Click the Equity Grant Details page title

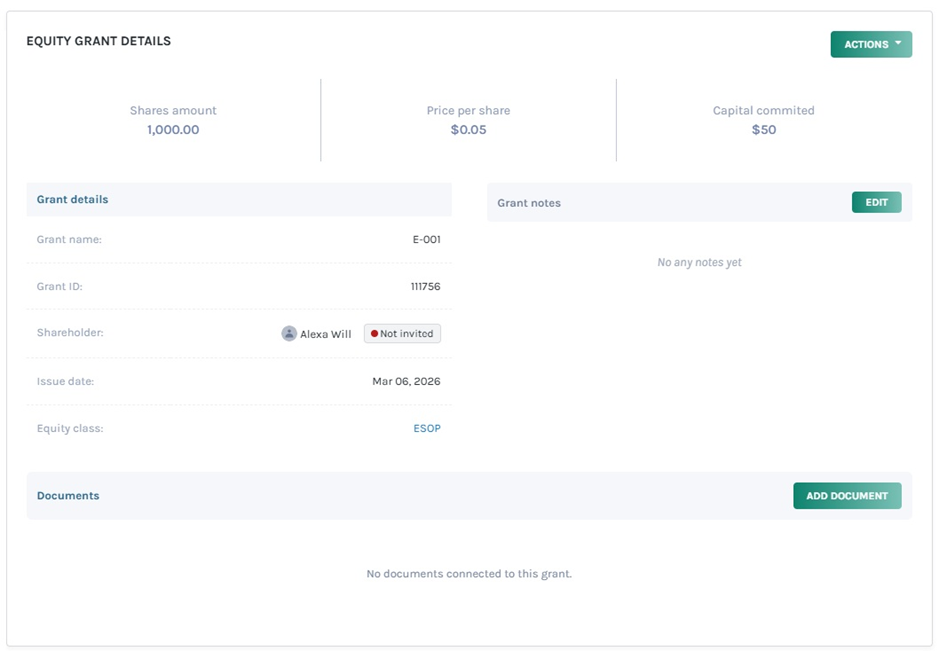tap(98, 41)
